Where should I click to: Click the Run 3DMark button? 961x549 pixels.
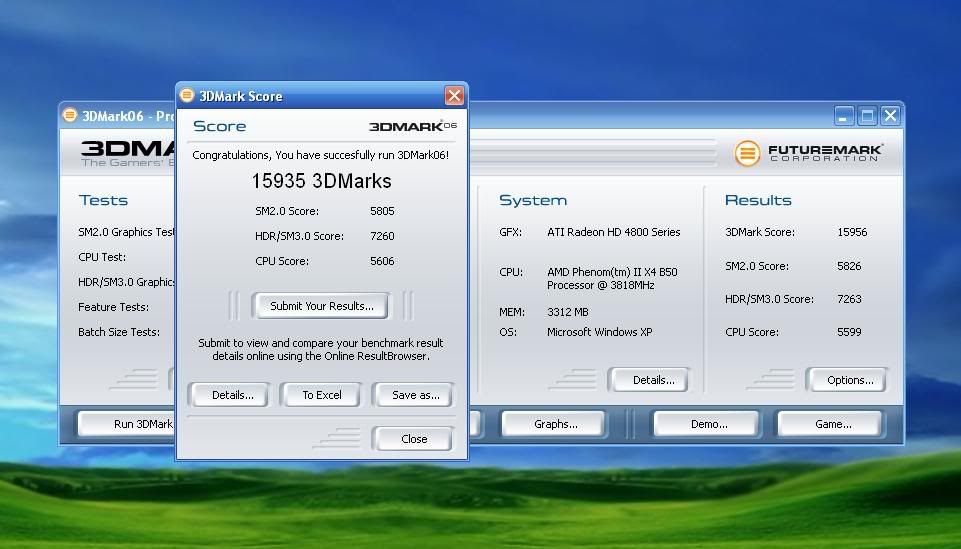point(127,424)
